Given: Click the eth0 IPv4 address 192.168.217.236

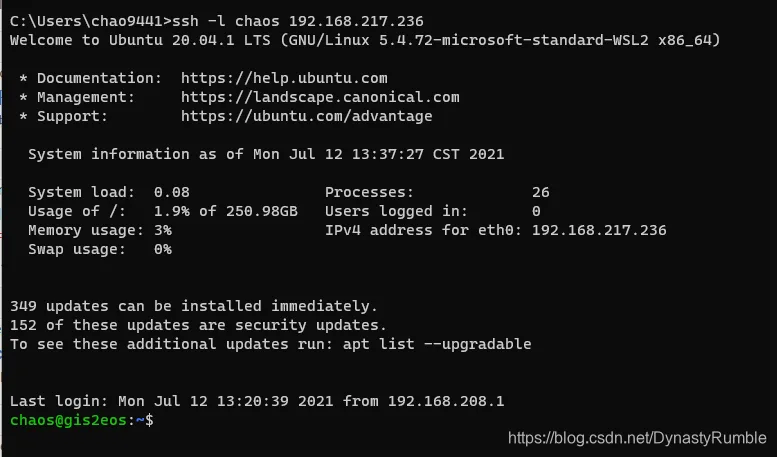Looking at the screenshot, I should 599,230.
